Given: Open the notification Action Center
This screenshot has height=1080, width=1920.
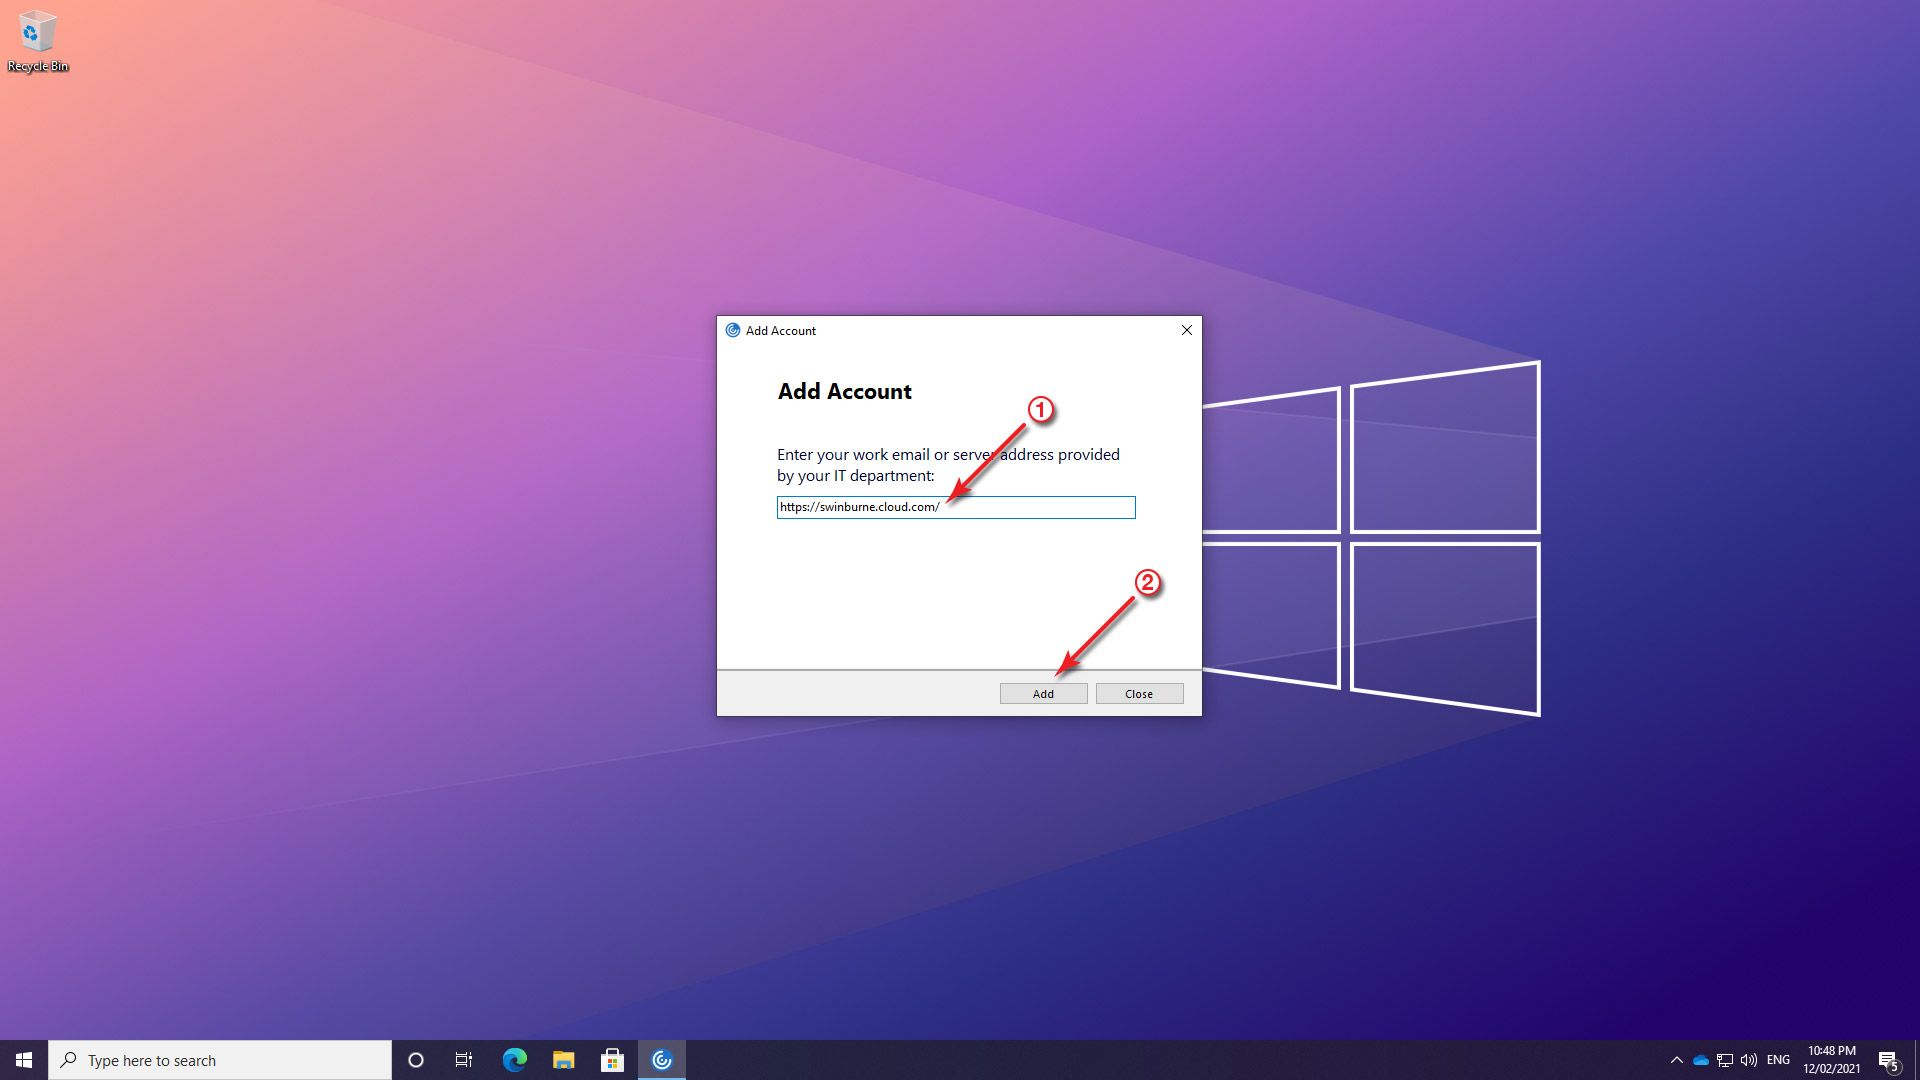Looking at the screenshot, I should [x=1888, y=1060].
